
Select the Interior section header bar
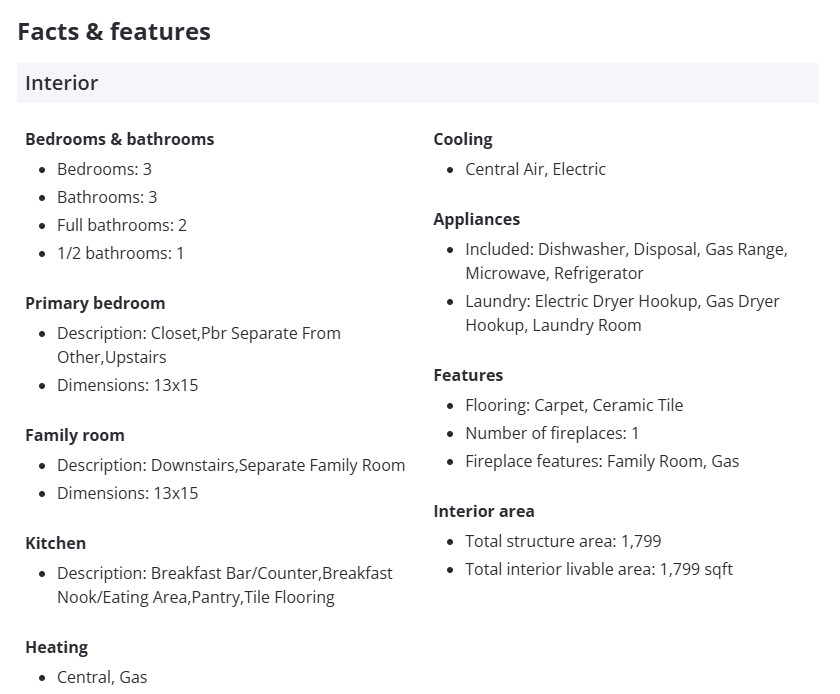[417, 83]
